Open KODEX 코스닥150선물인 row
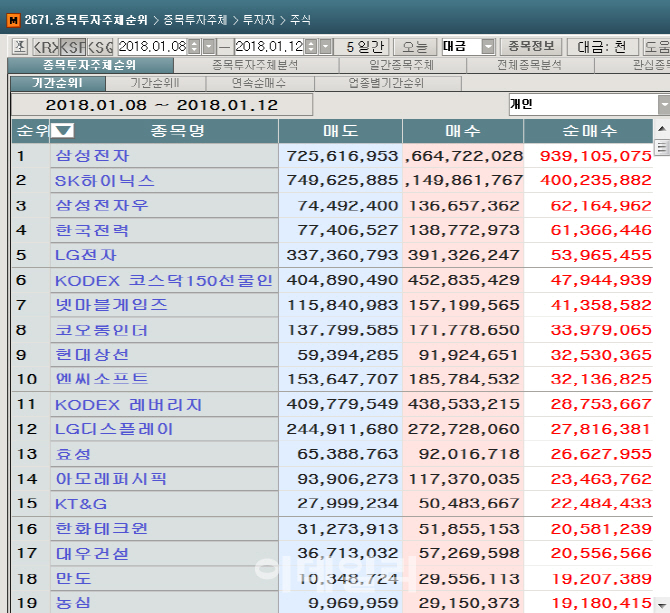 click(164, 280)
